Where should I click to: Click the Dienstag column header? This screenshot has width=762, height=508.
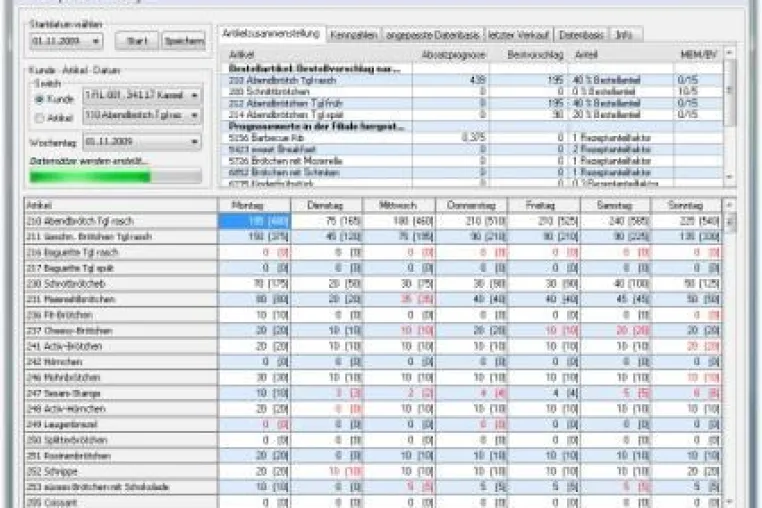point(326,206)
